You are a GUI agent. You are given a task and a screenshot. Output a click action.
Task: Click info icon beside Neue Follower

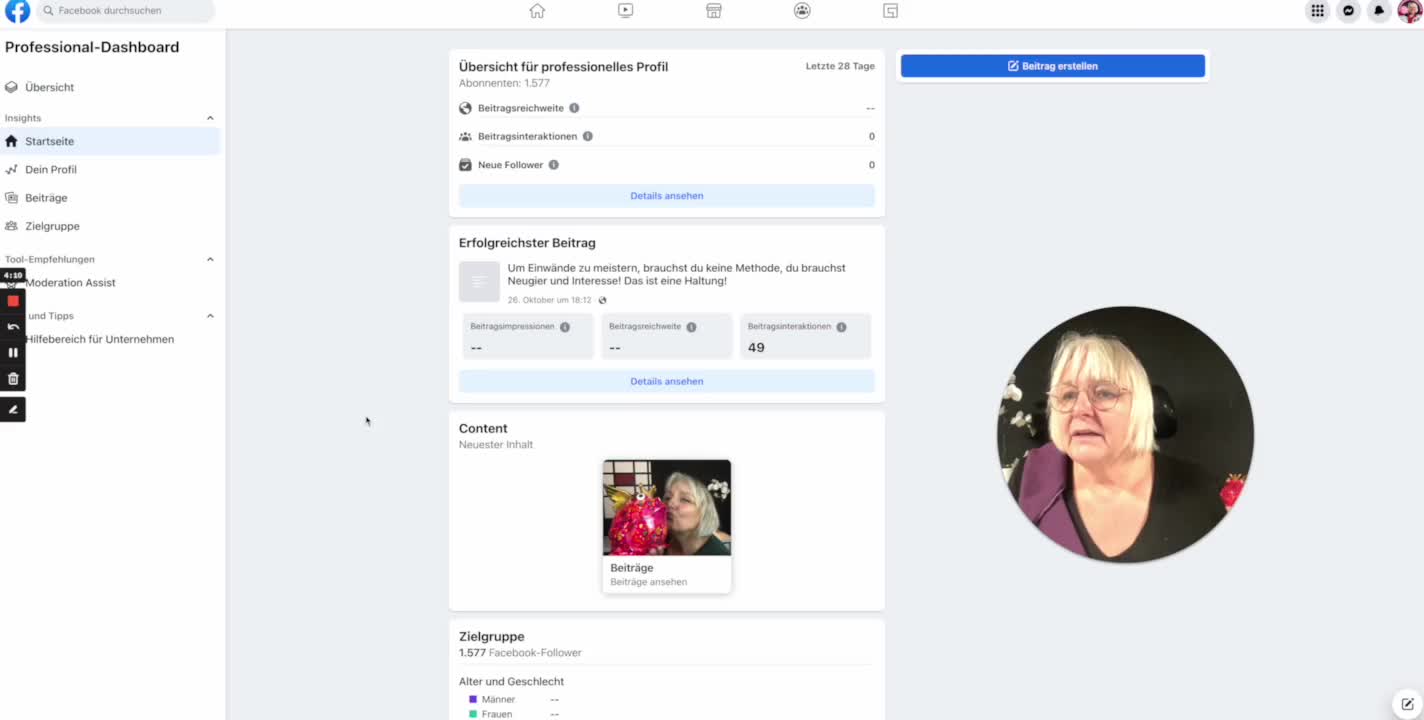tap(553, 165)
